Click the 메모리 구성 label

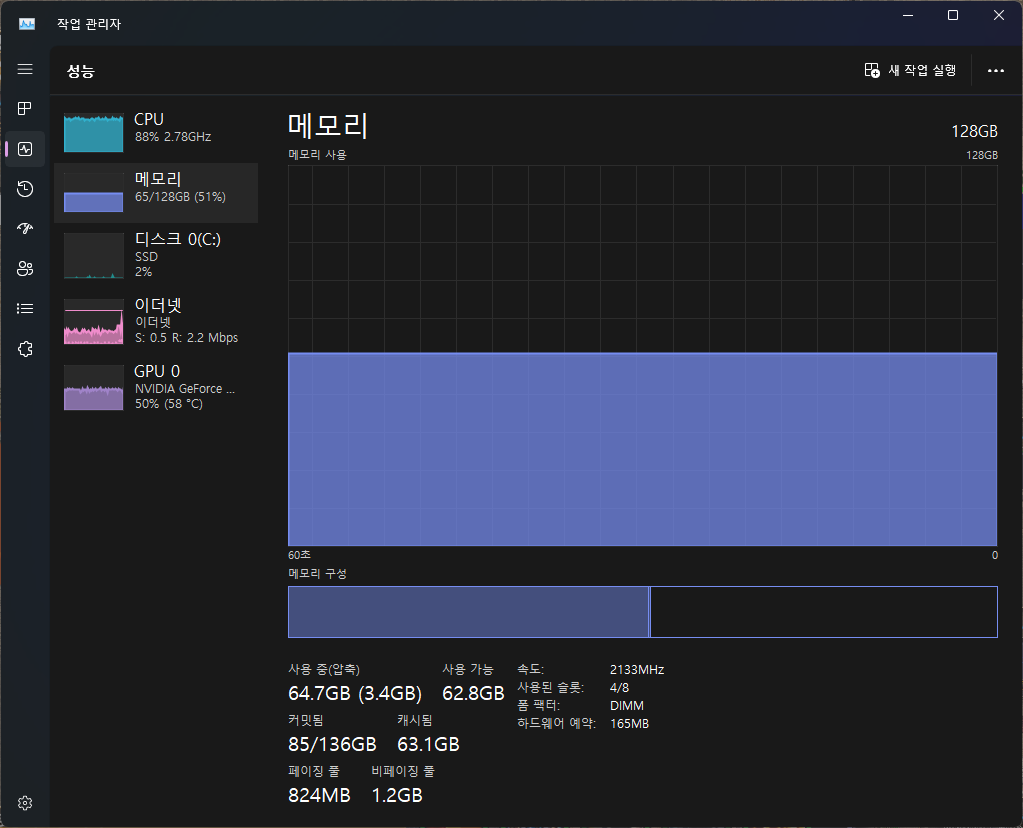pyautogui.click(x=317, y=574)
